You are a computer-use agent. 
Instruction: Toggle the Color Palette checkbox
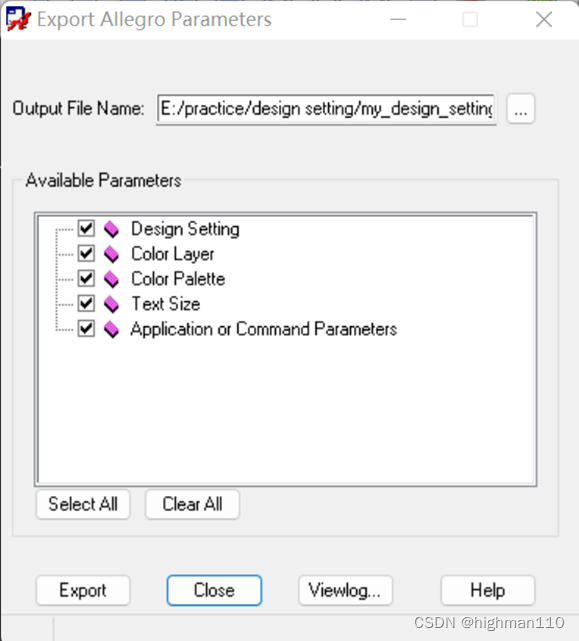point(86,278)
